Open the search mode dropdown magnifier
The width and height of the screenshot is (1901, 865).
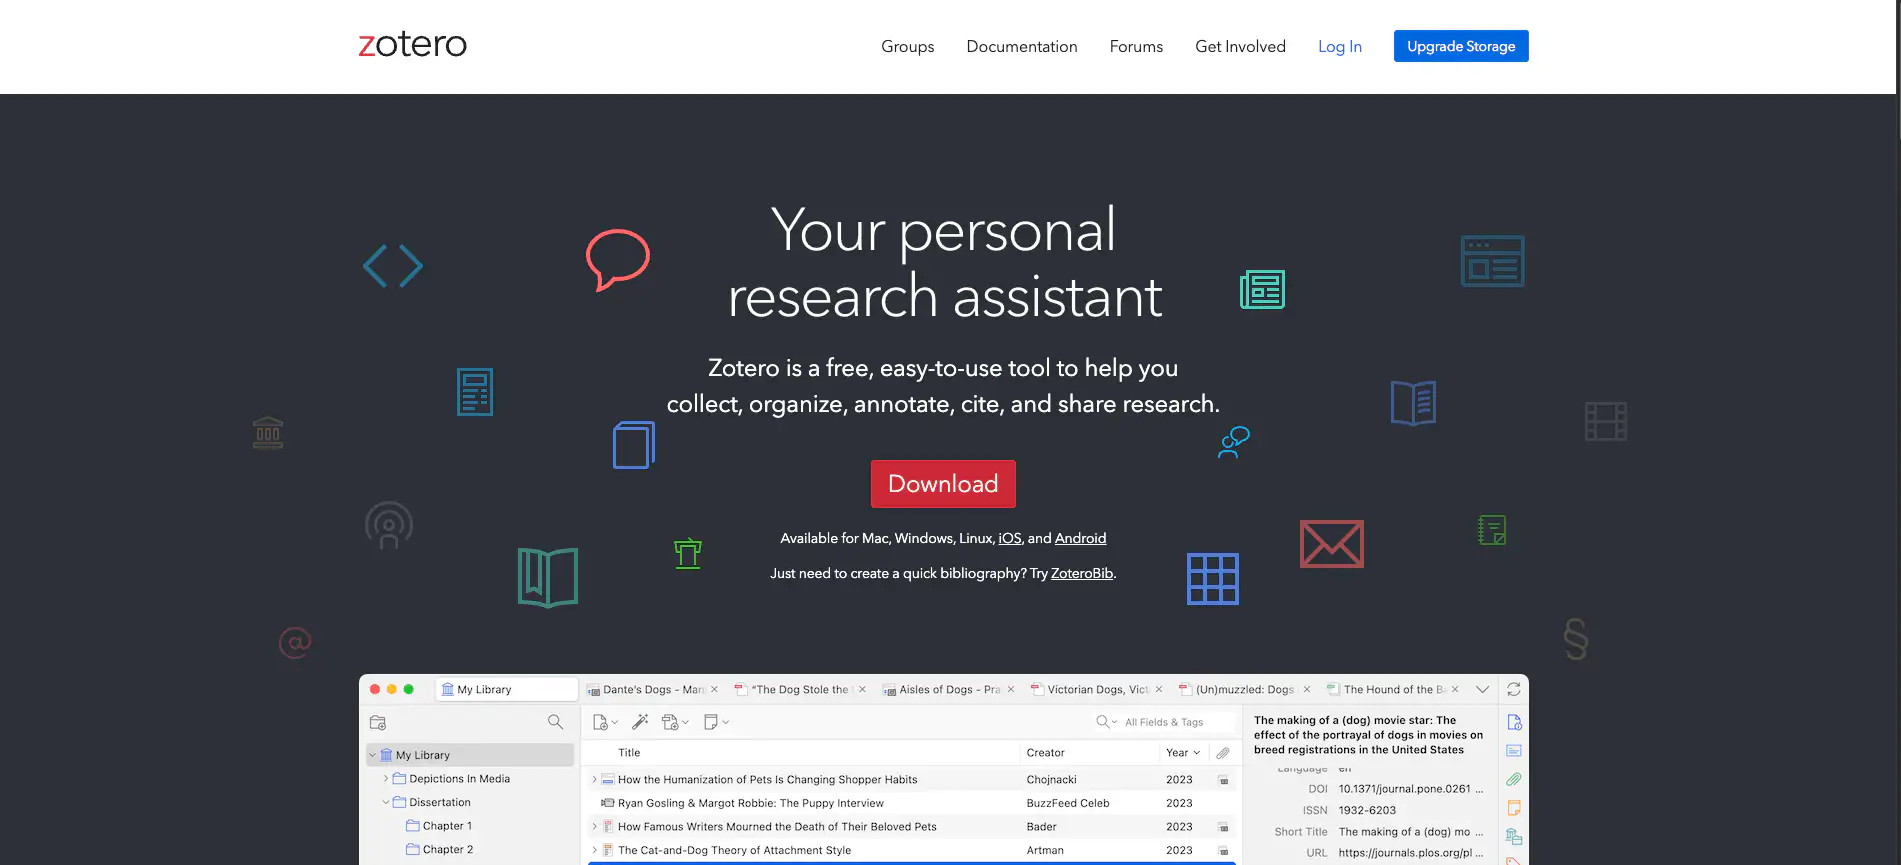[1106, 722]
